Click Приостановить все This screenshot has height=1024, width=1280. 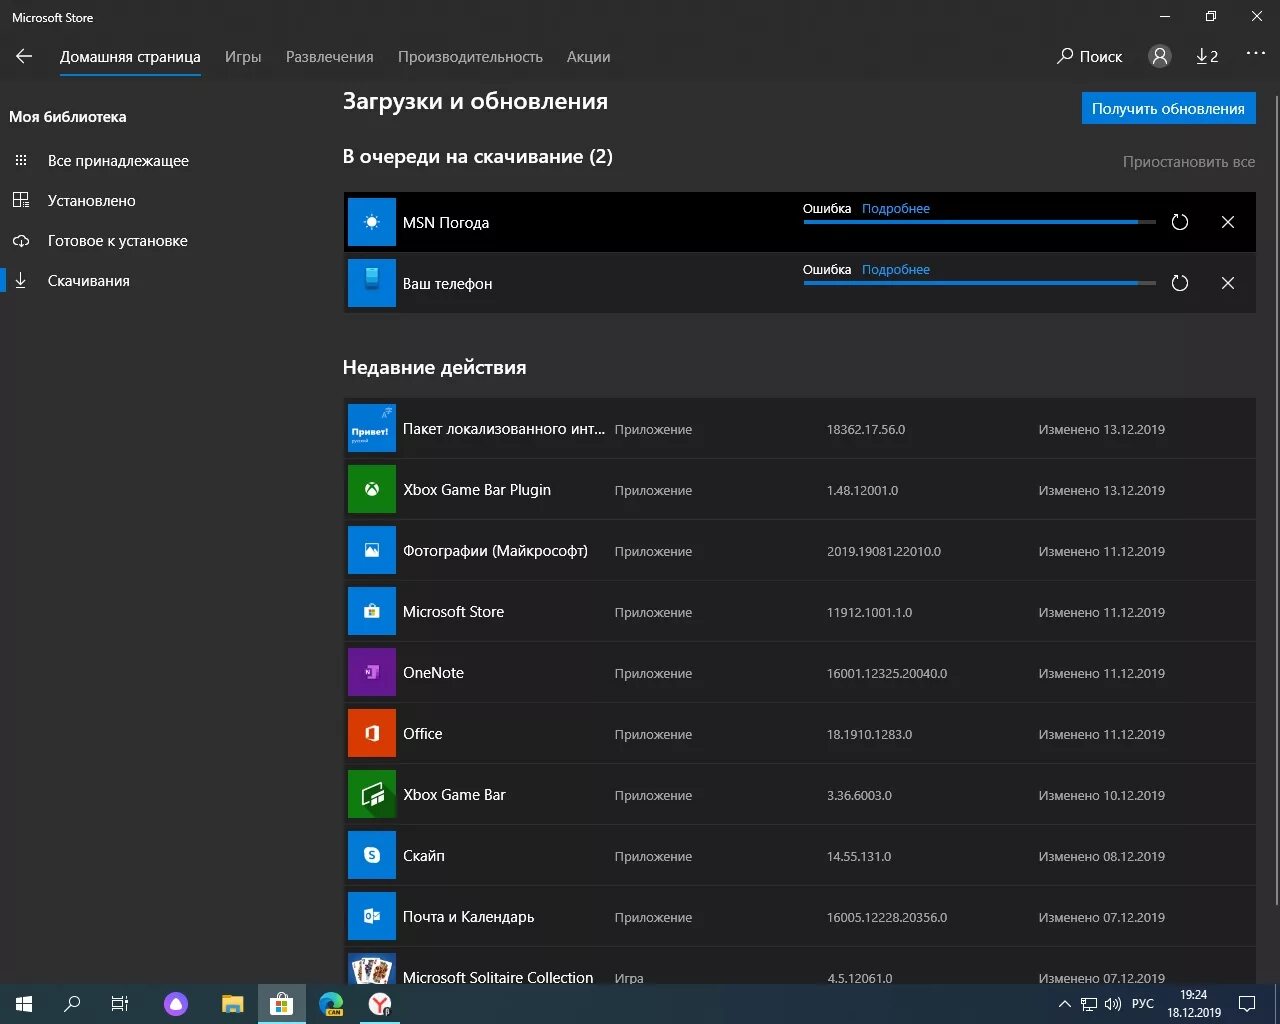pos(1188,162)
